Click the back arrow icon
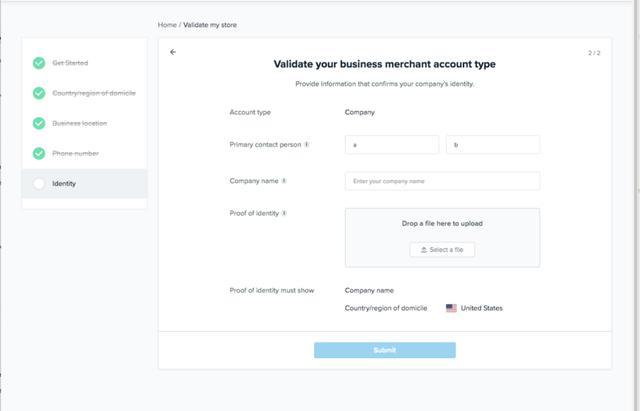Image resolution: width=640 pixels, height=411 pixels. click(173, 52)
